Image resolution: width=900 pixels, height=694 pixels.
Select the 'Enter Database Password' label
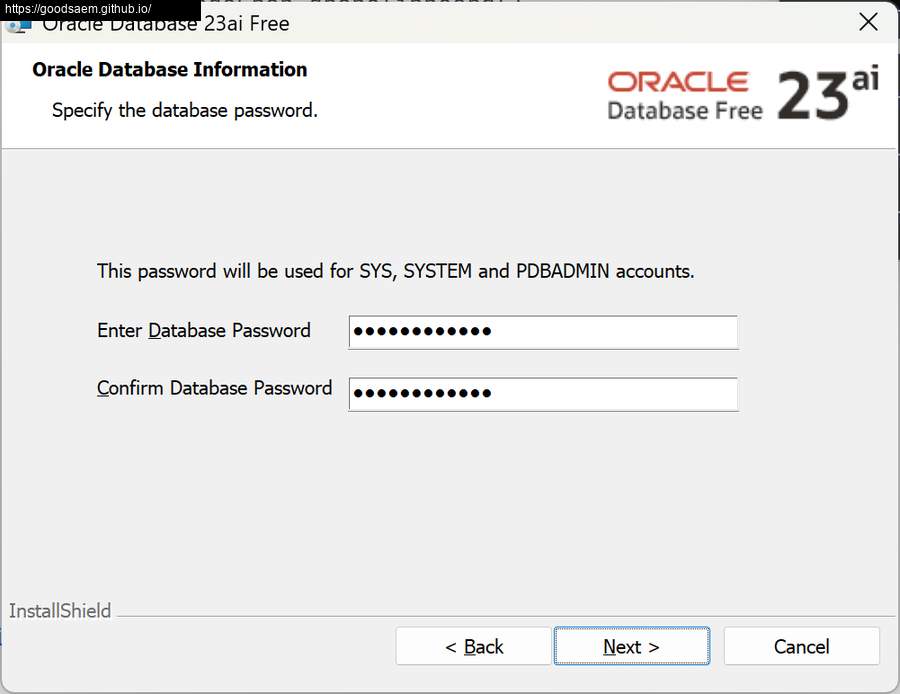(x=204, y=331)
